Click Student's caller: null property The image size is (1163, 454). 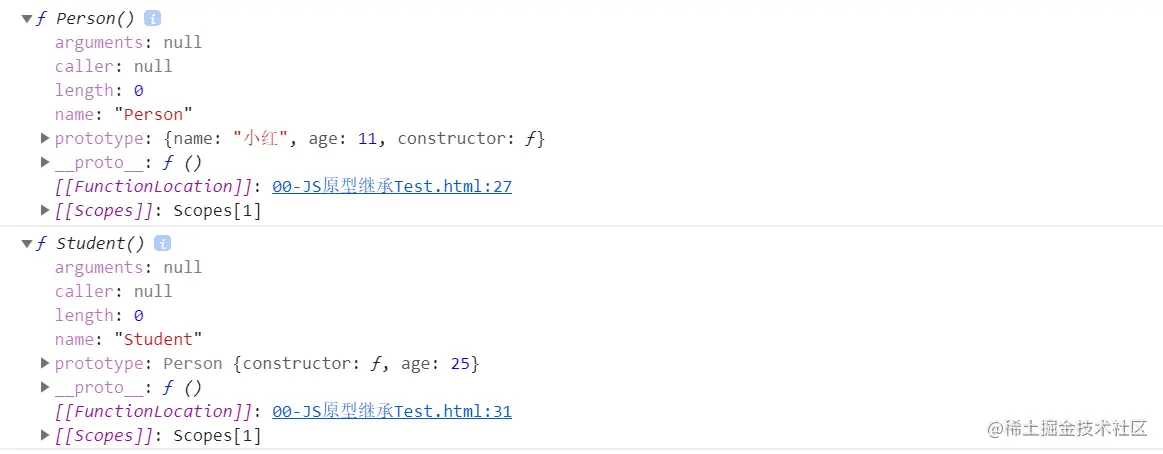pyautogui.click(x=113, y=291)
